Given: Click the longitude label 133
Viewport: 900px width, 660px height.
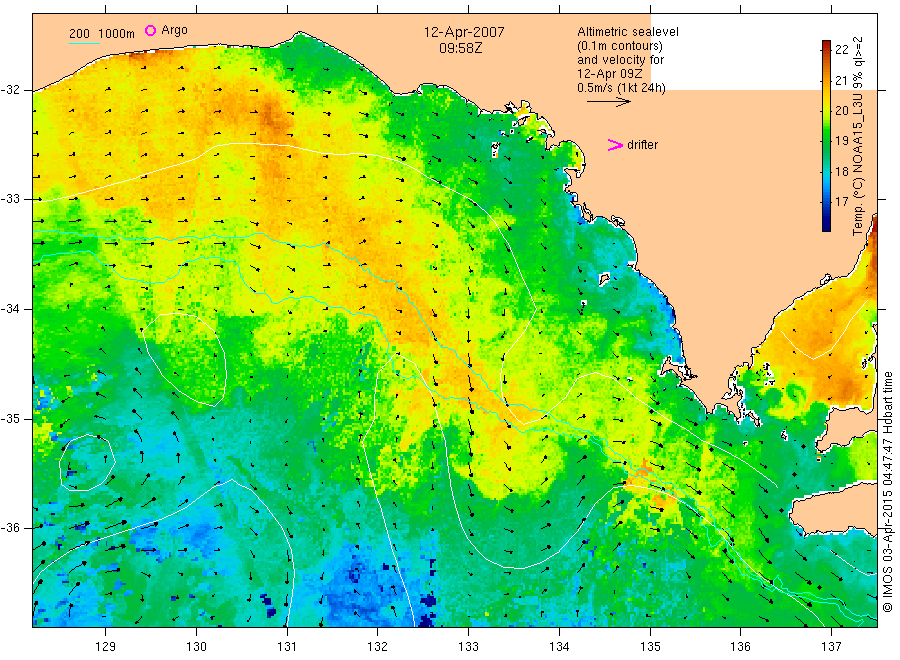Looking at the screenshot, I should click(468, 647).
